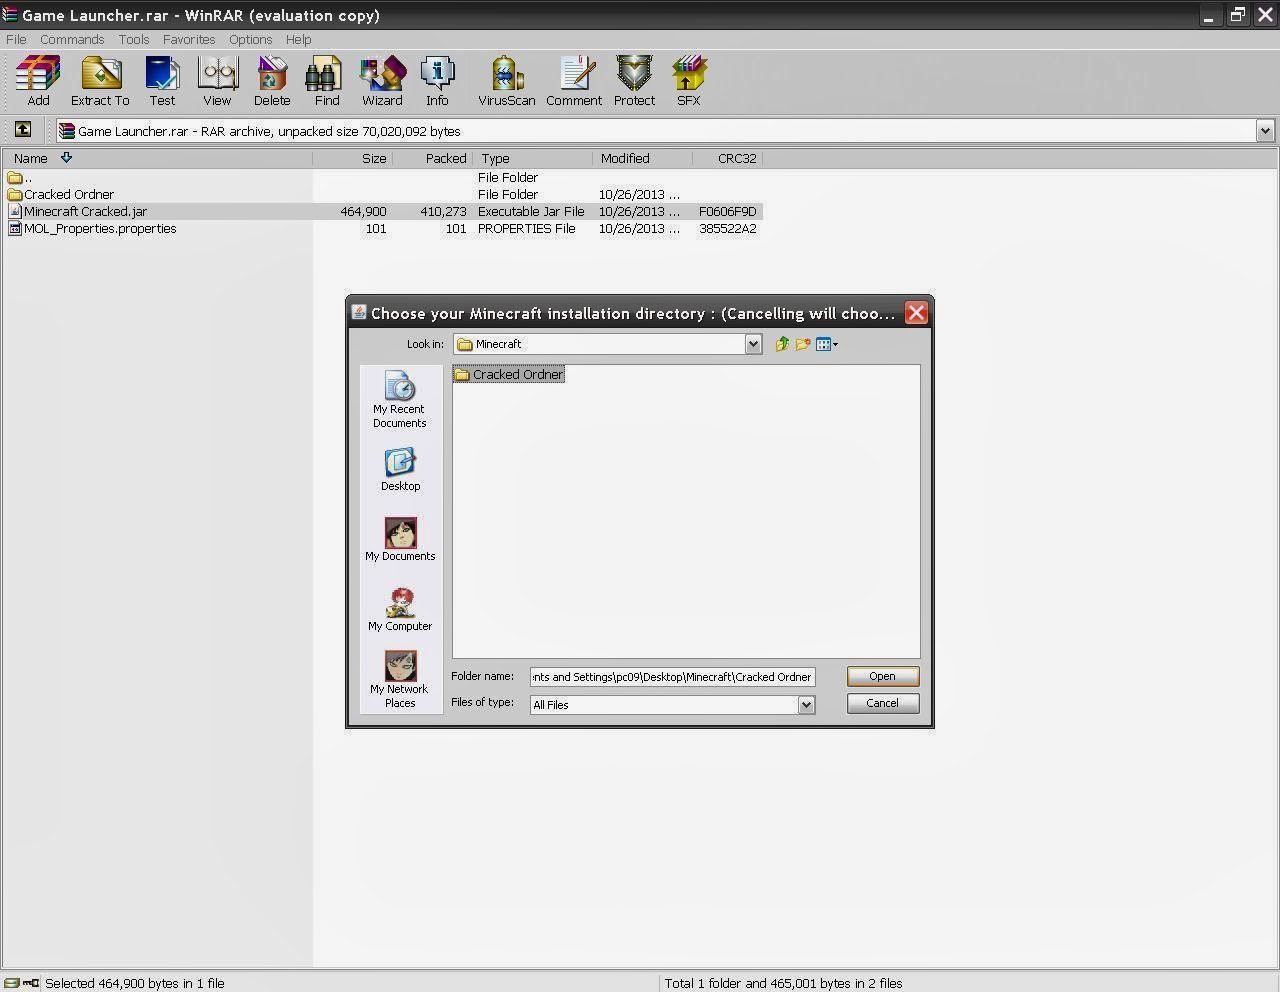Expand the WinRAR archive path dropdown
Image resolution: width=1280 pixels, height=992 pixels.
[1265, 131]
